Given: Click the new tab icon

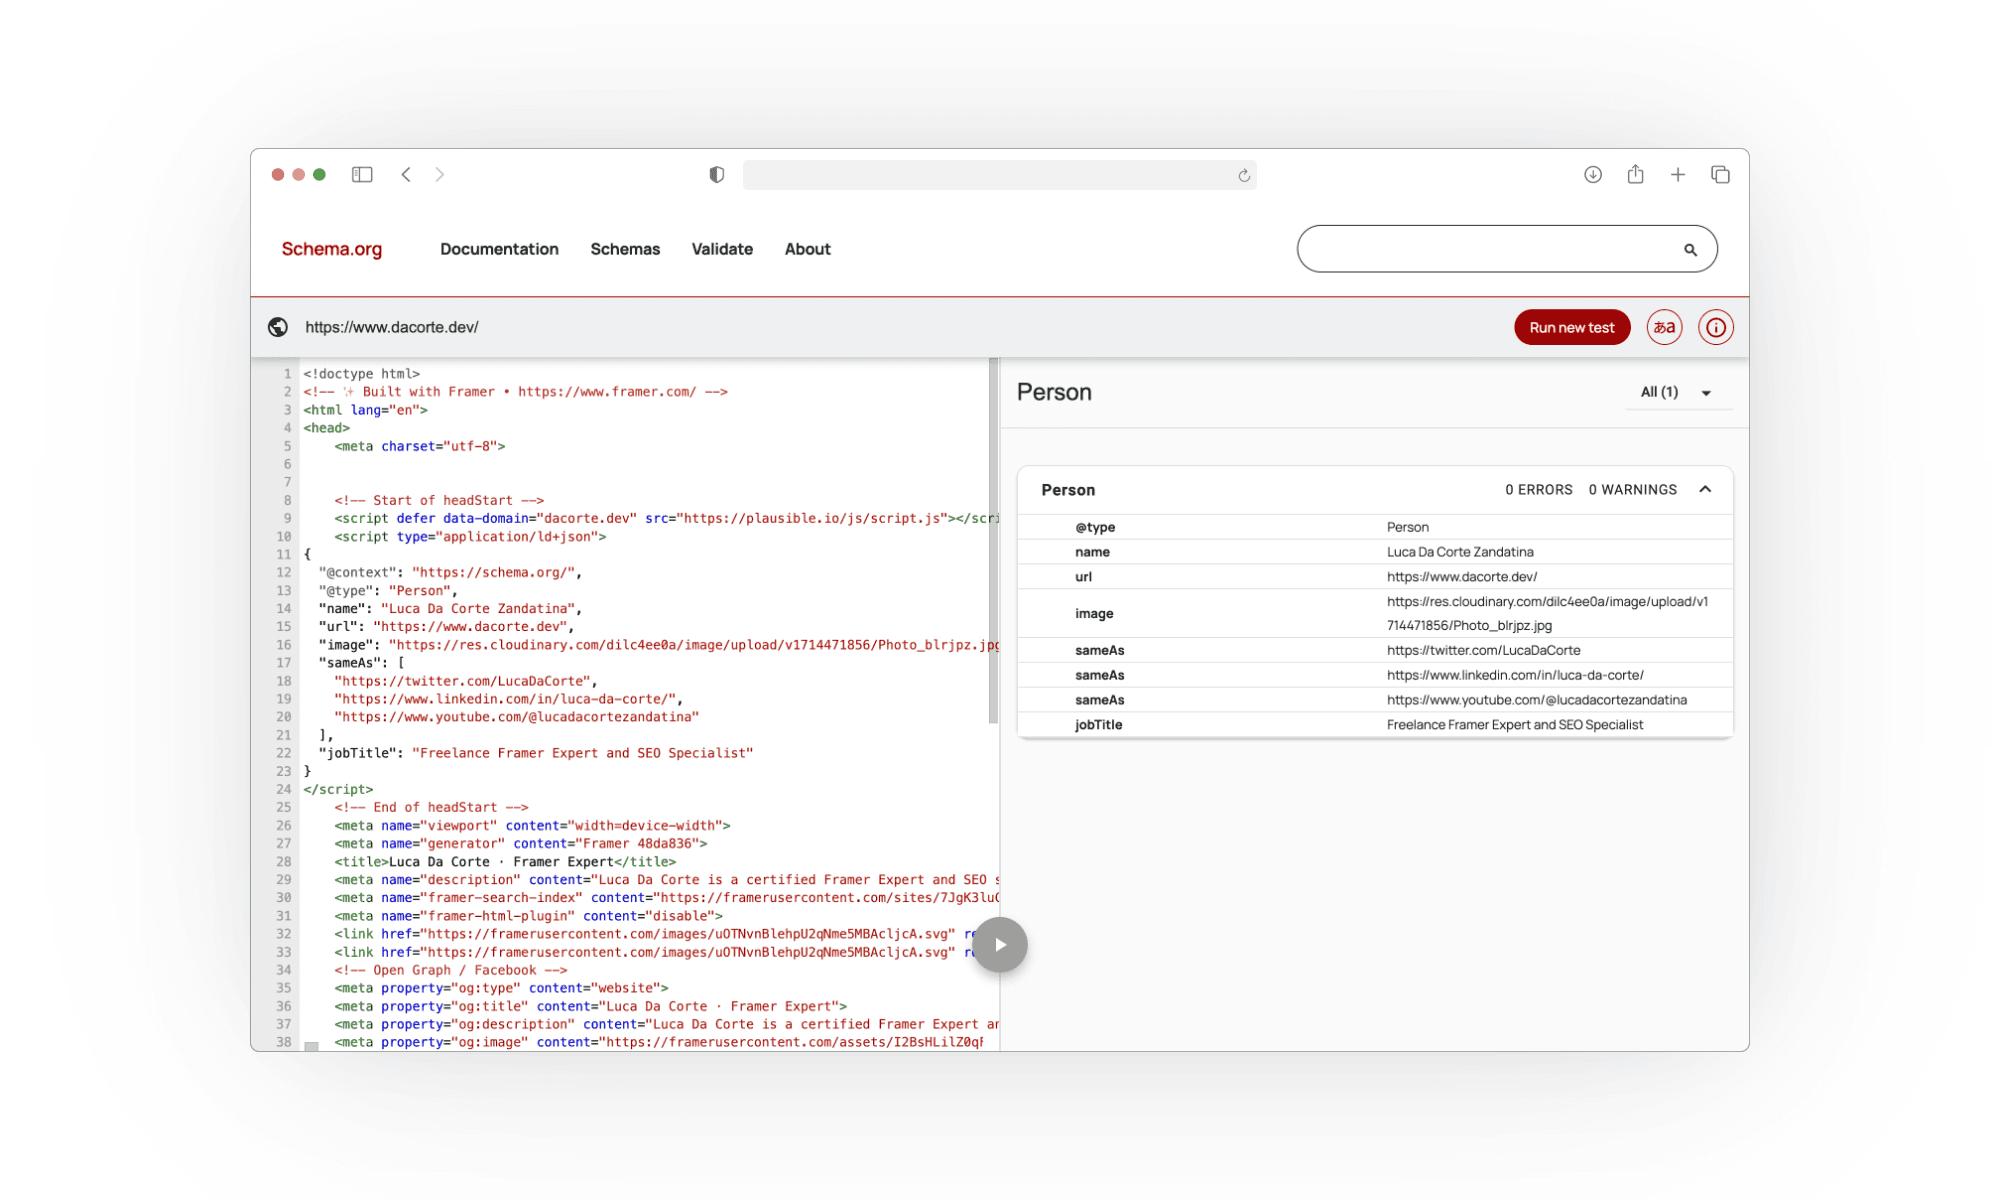Looking at the screenshot, I should pos(1677,174).
